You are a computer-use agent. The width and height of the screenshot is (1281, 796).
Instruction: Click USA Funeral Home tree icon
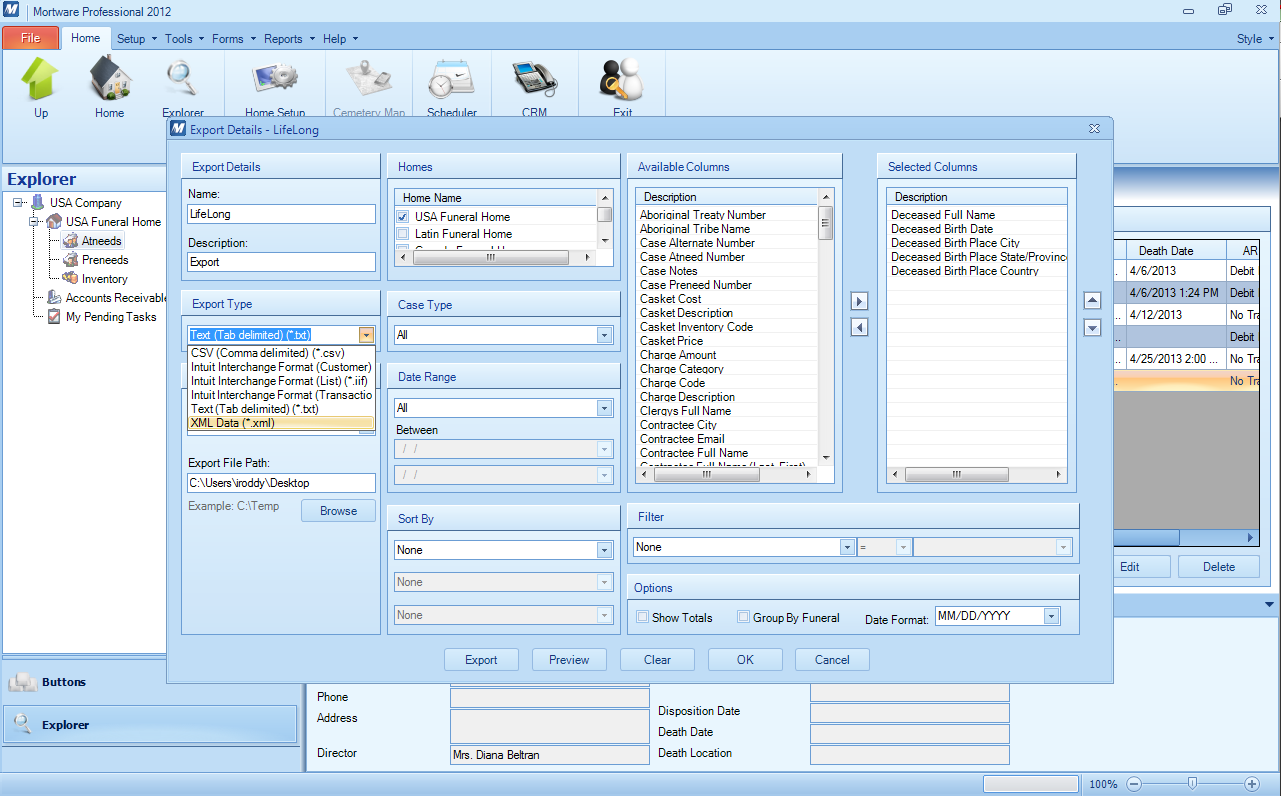[54, 222]
